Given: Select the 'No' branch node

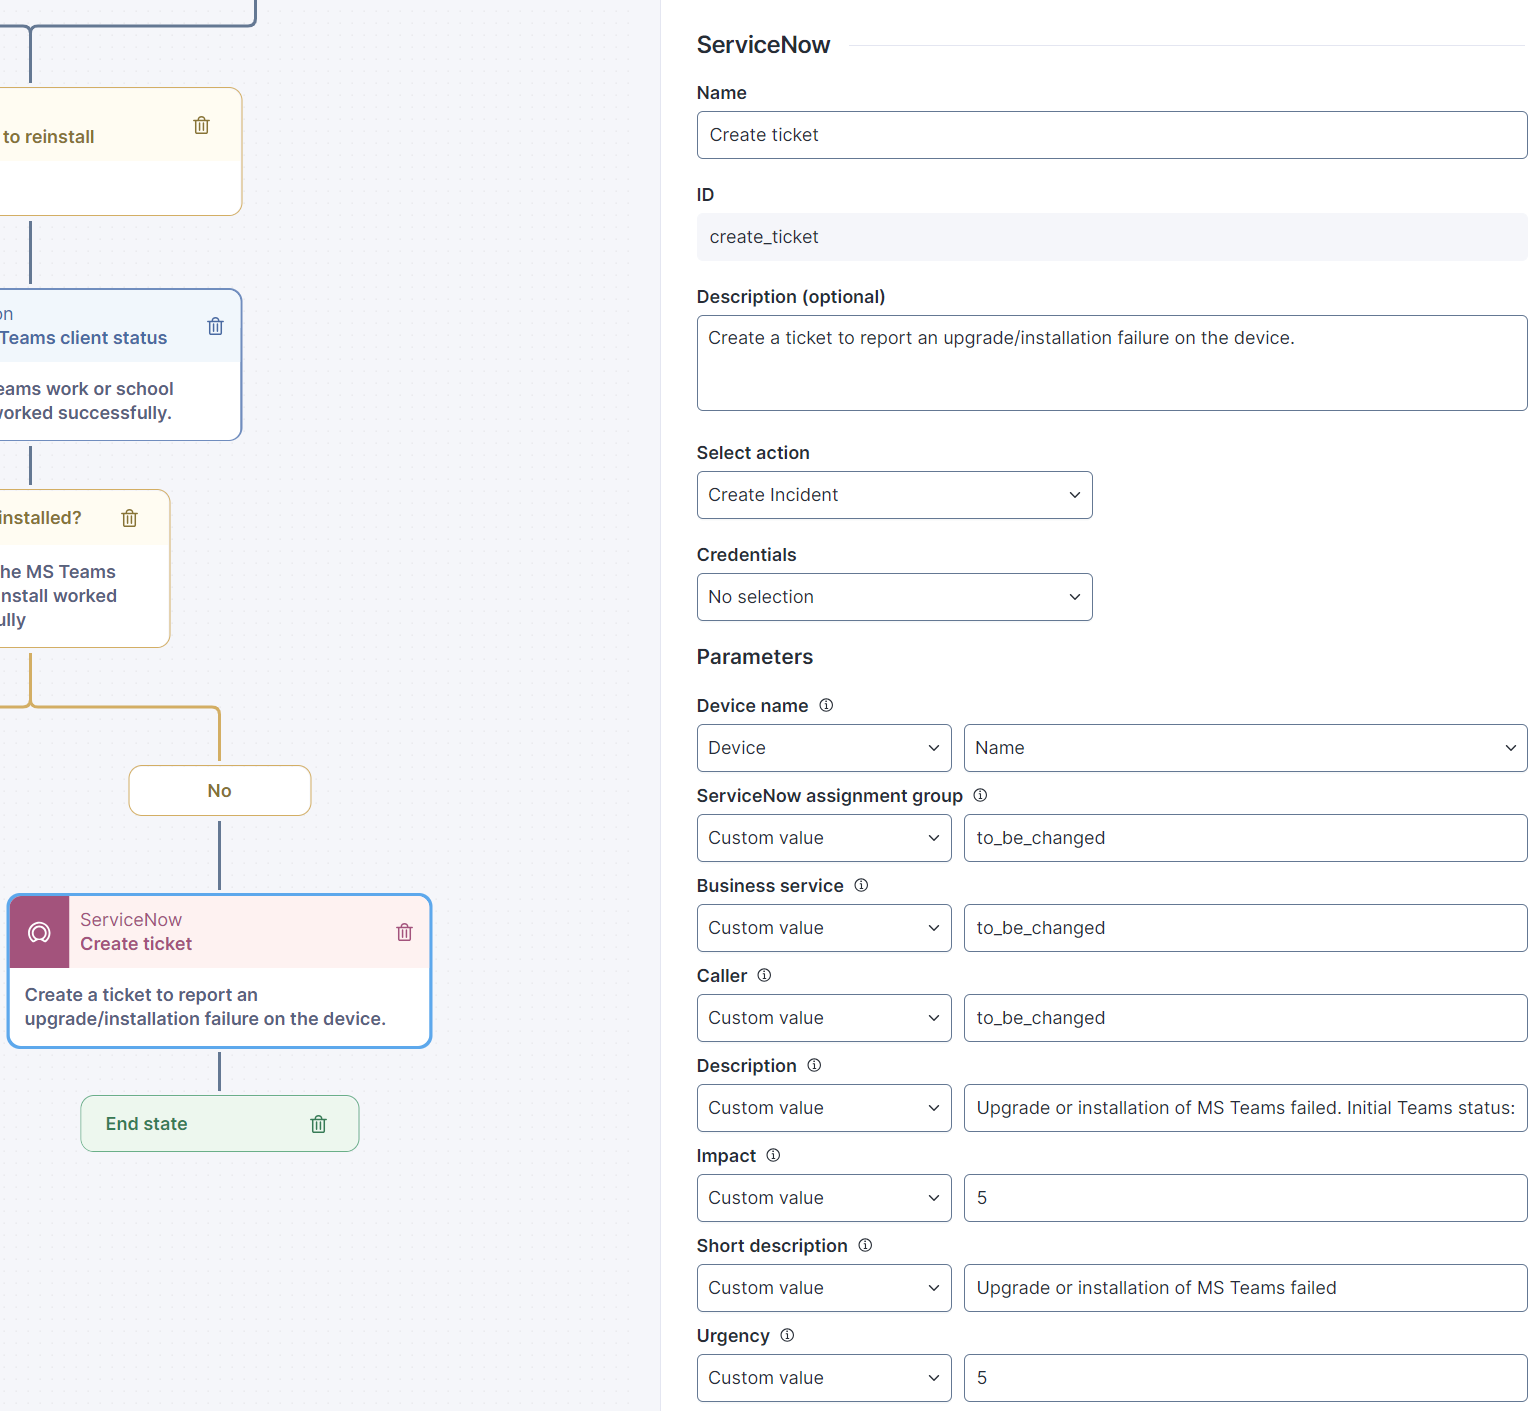Looking at the screenshot, I should click(x=220, y=791).
